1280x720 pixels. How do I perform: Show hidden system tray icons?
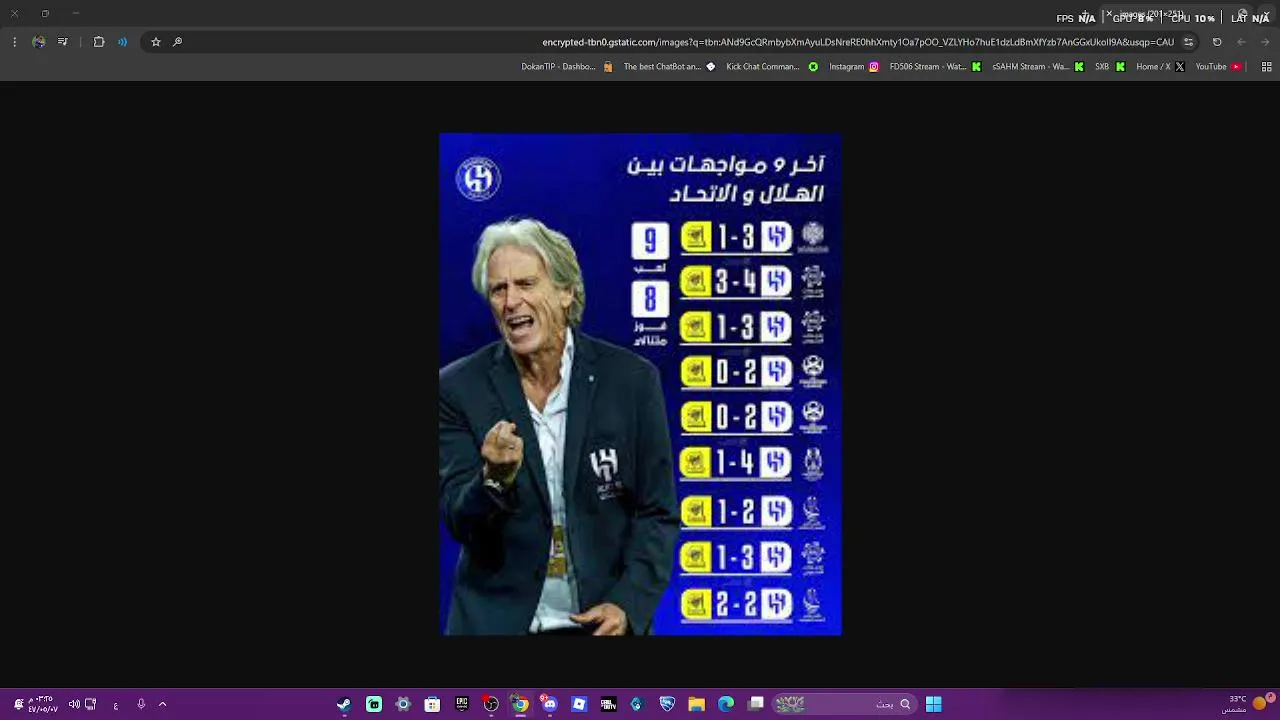pyautogui.click(x=162, y=704)
